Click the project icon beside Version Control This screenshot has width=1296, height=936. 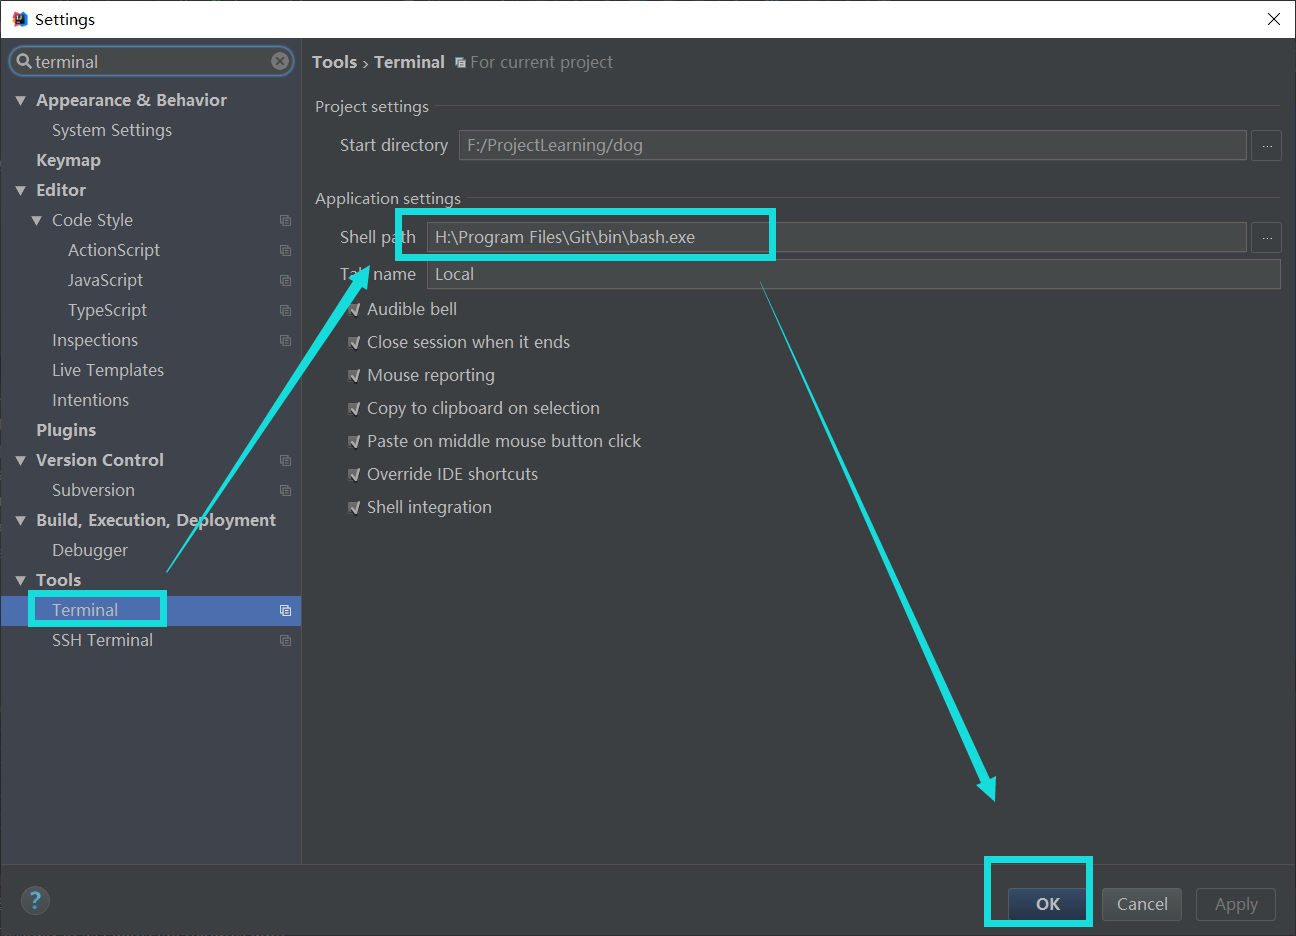point(285,460)
